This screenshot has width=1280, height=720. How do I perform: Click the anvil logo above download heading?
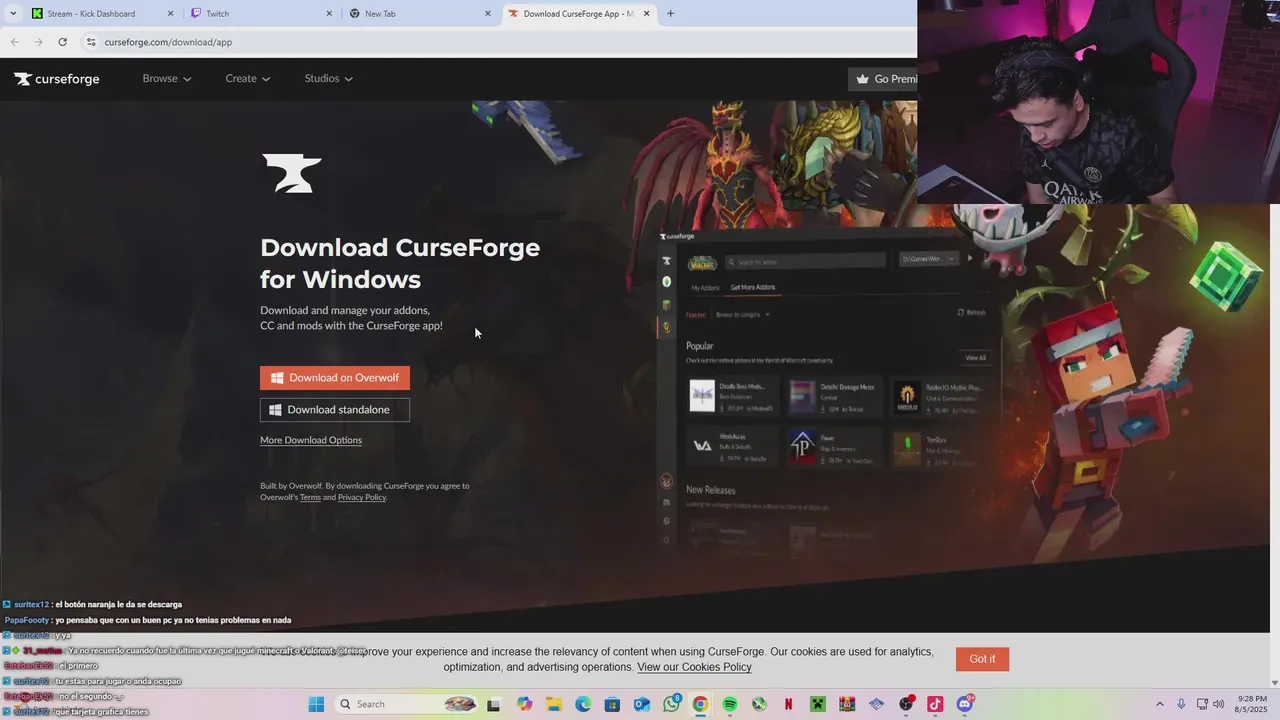291,174
